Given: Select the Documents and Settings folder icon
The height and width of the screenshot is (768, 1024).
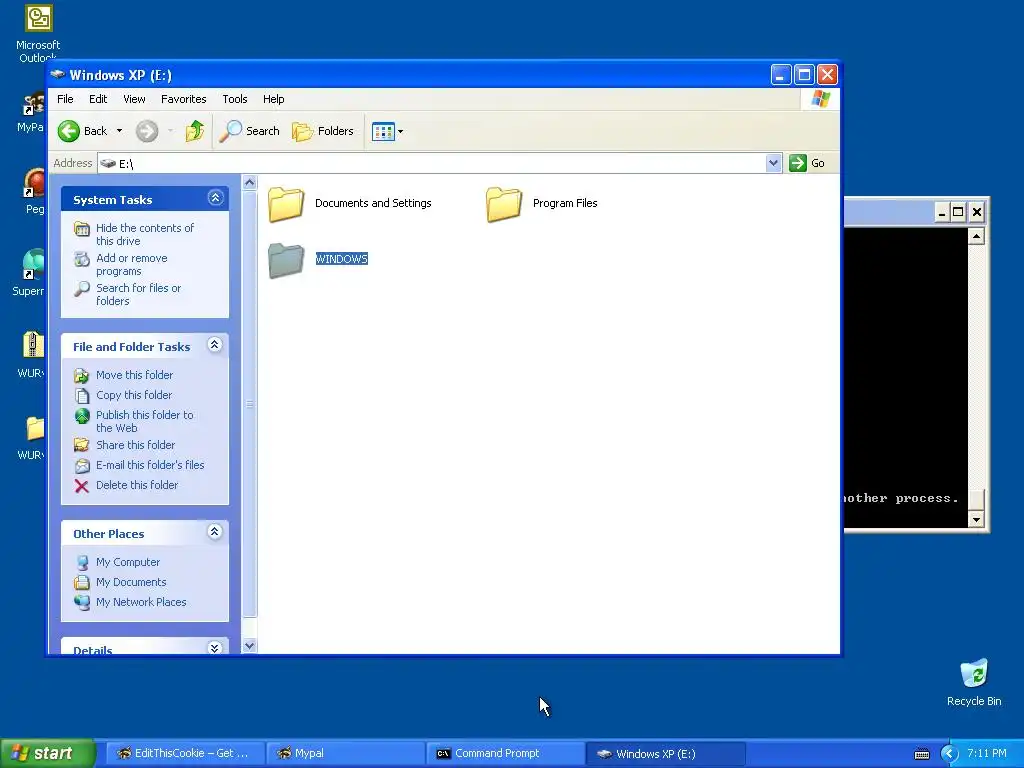Looking at the screenshot, I should 286,204.
